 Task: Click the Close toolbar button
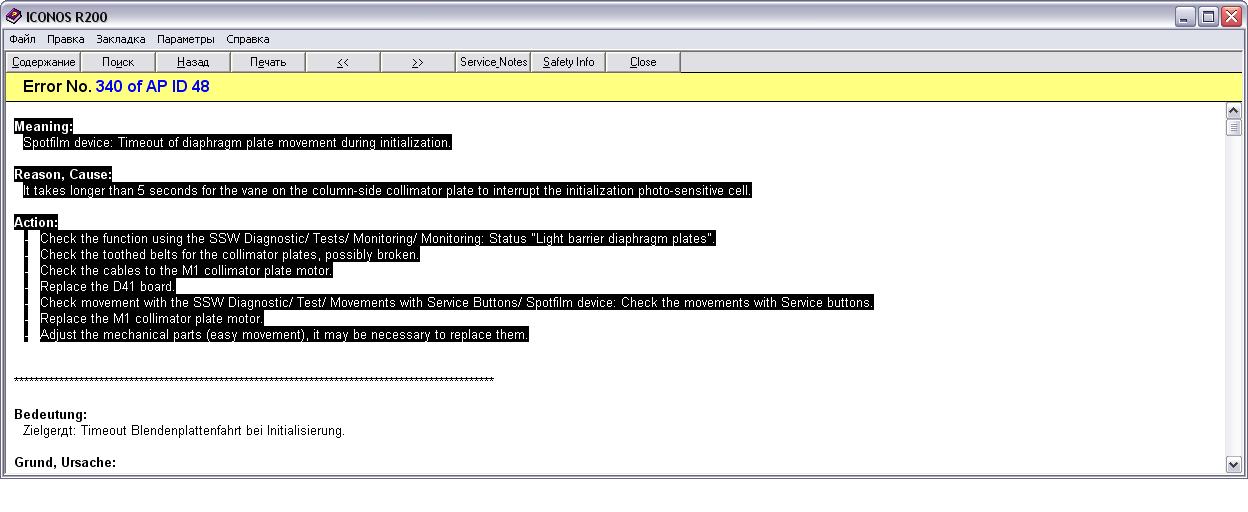(643, 62)
